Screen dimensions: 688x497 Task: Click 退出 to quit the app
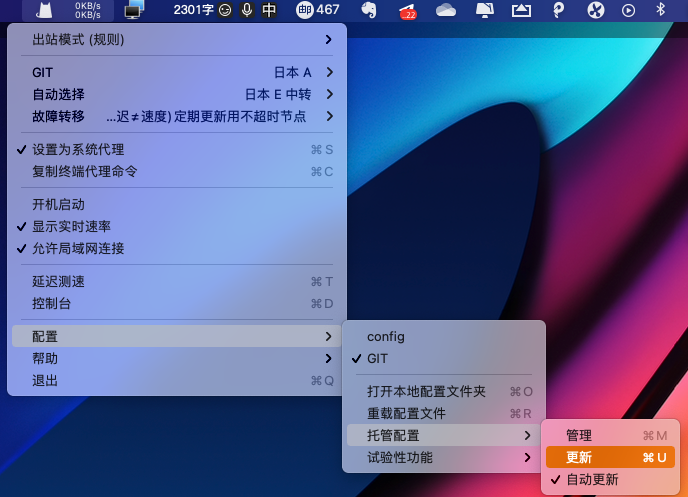(x=45, y=380)
